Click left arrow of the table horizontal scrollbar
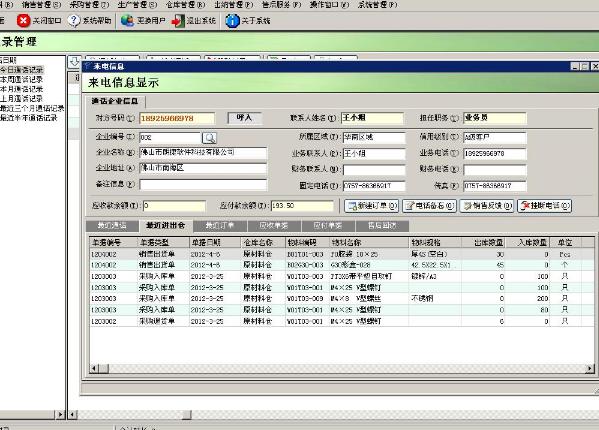Viewport: 599px width, 430px height. pos(94,369)
